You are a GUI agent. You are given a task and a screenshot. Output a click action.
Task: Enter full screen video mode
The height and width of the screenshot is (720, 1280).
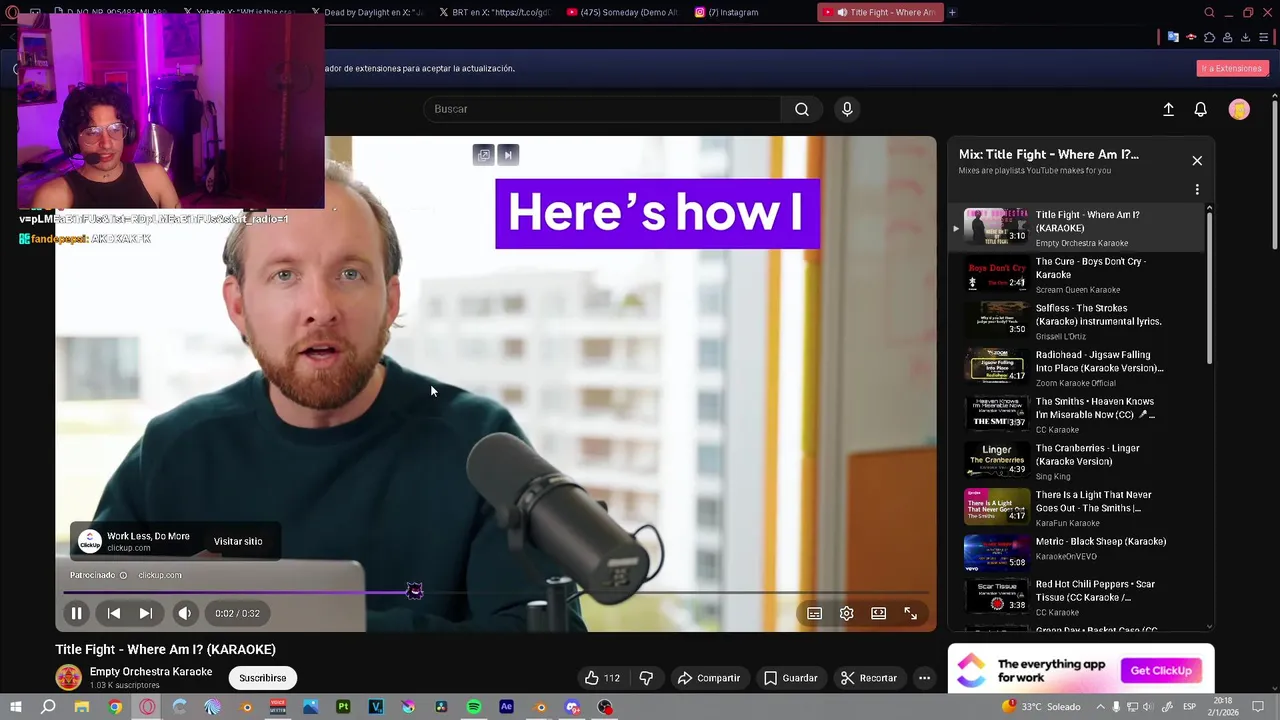911,613
